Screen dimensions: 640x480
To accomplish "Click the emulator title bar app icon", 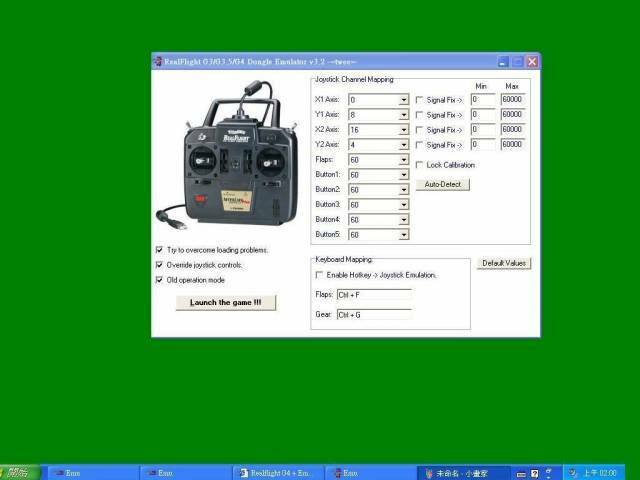I will coord(158,62).
